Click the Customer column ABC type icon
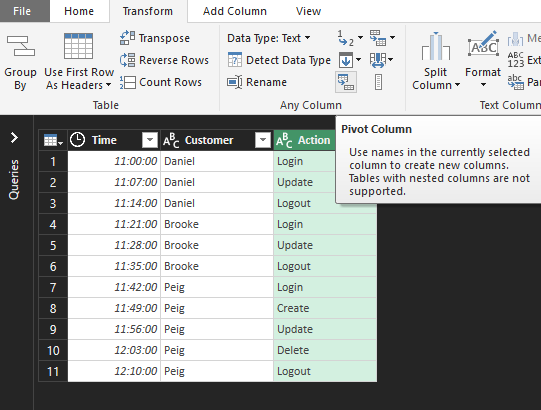Viewport: 541px width, 410px height. click(171, 140)
